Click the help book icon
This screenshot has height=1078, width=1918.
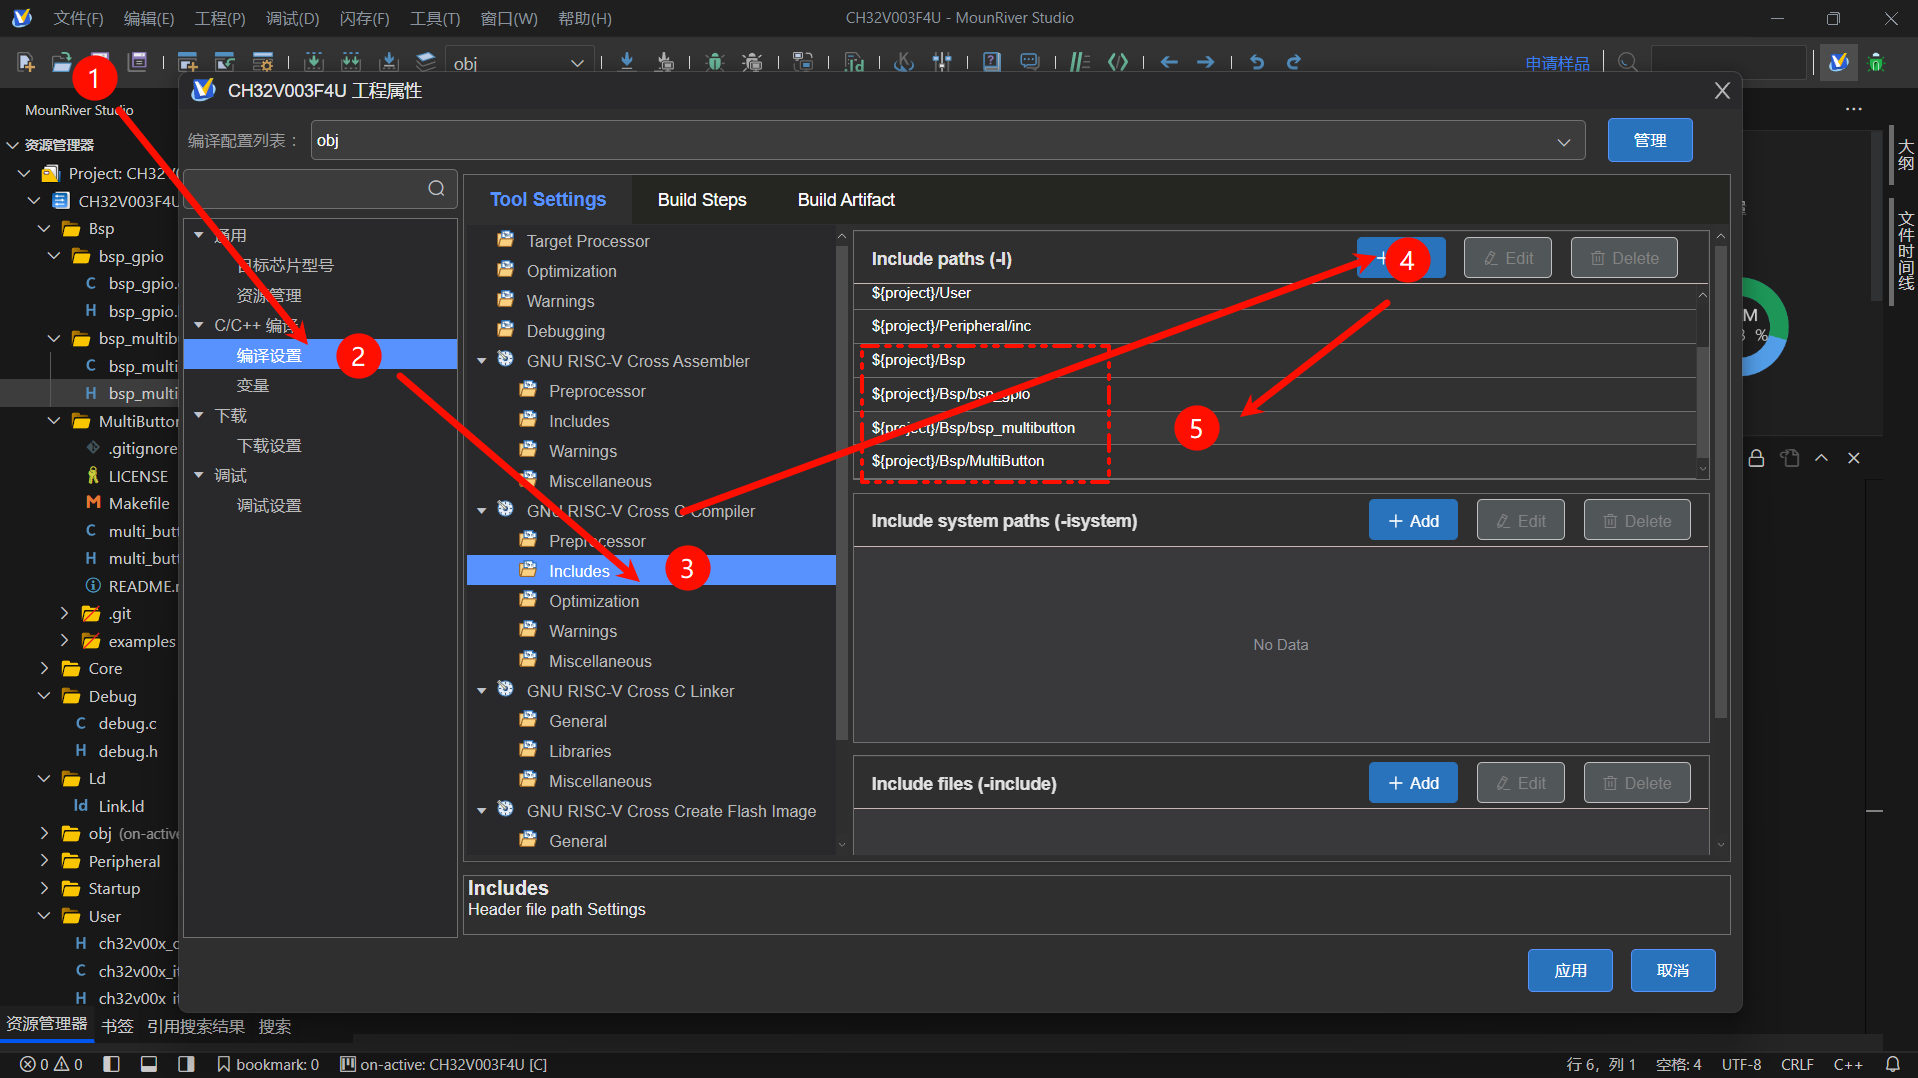(x=991, y=62)
